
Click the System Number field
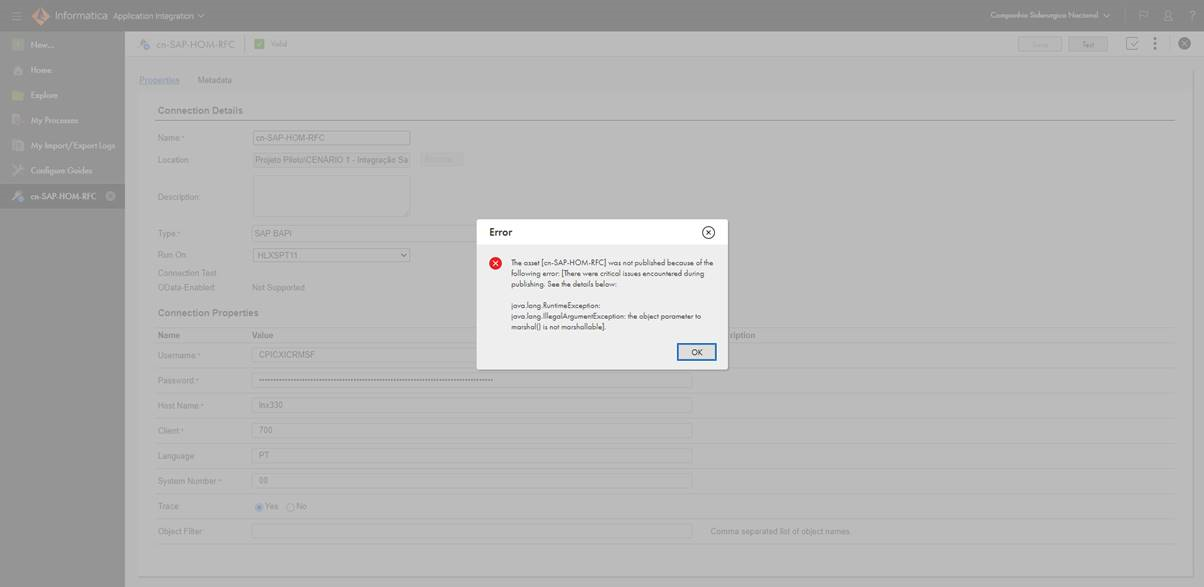[472, 481]
